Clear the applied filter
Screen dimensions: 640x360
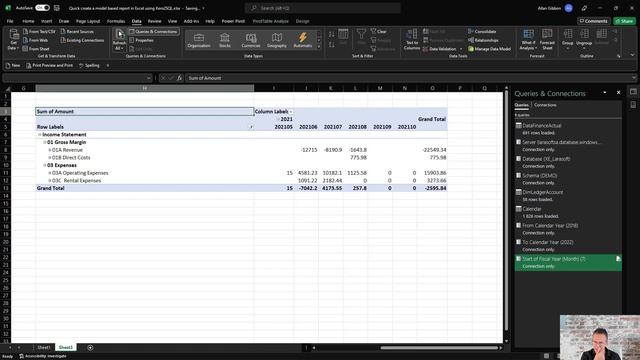pyautogui.click(x=379, y=31)
